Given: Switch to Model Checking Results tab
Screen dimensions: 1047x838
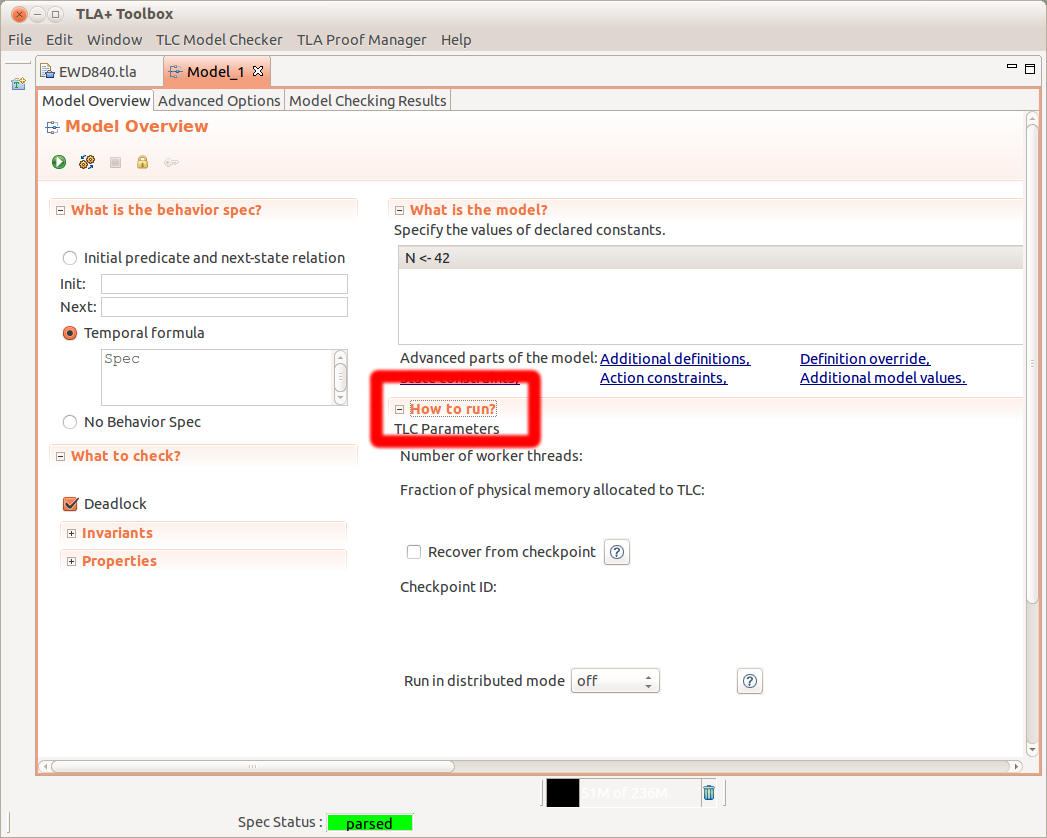Looking at the screenshot, I should (x=367, y=101).
